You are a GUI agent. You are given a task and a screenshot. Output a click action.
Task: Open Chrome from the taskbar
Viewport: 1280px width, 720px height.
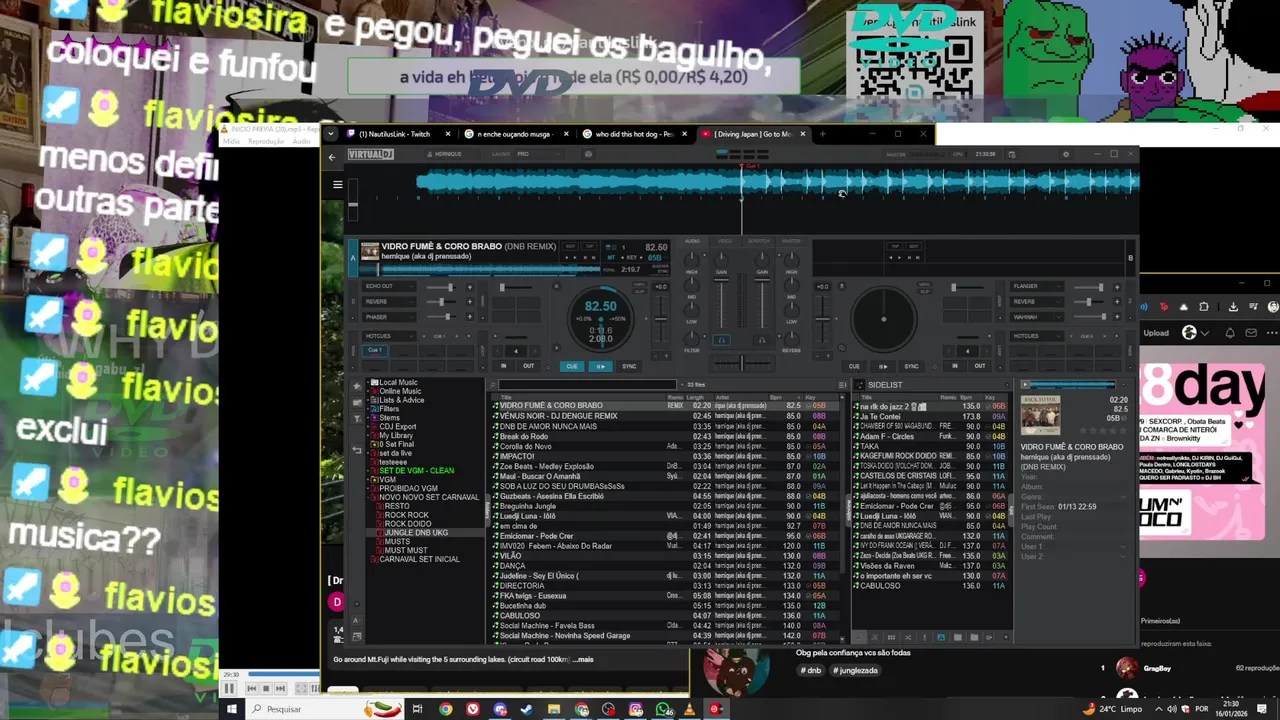coord(446,709)
